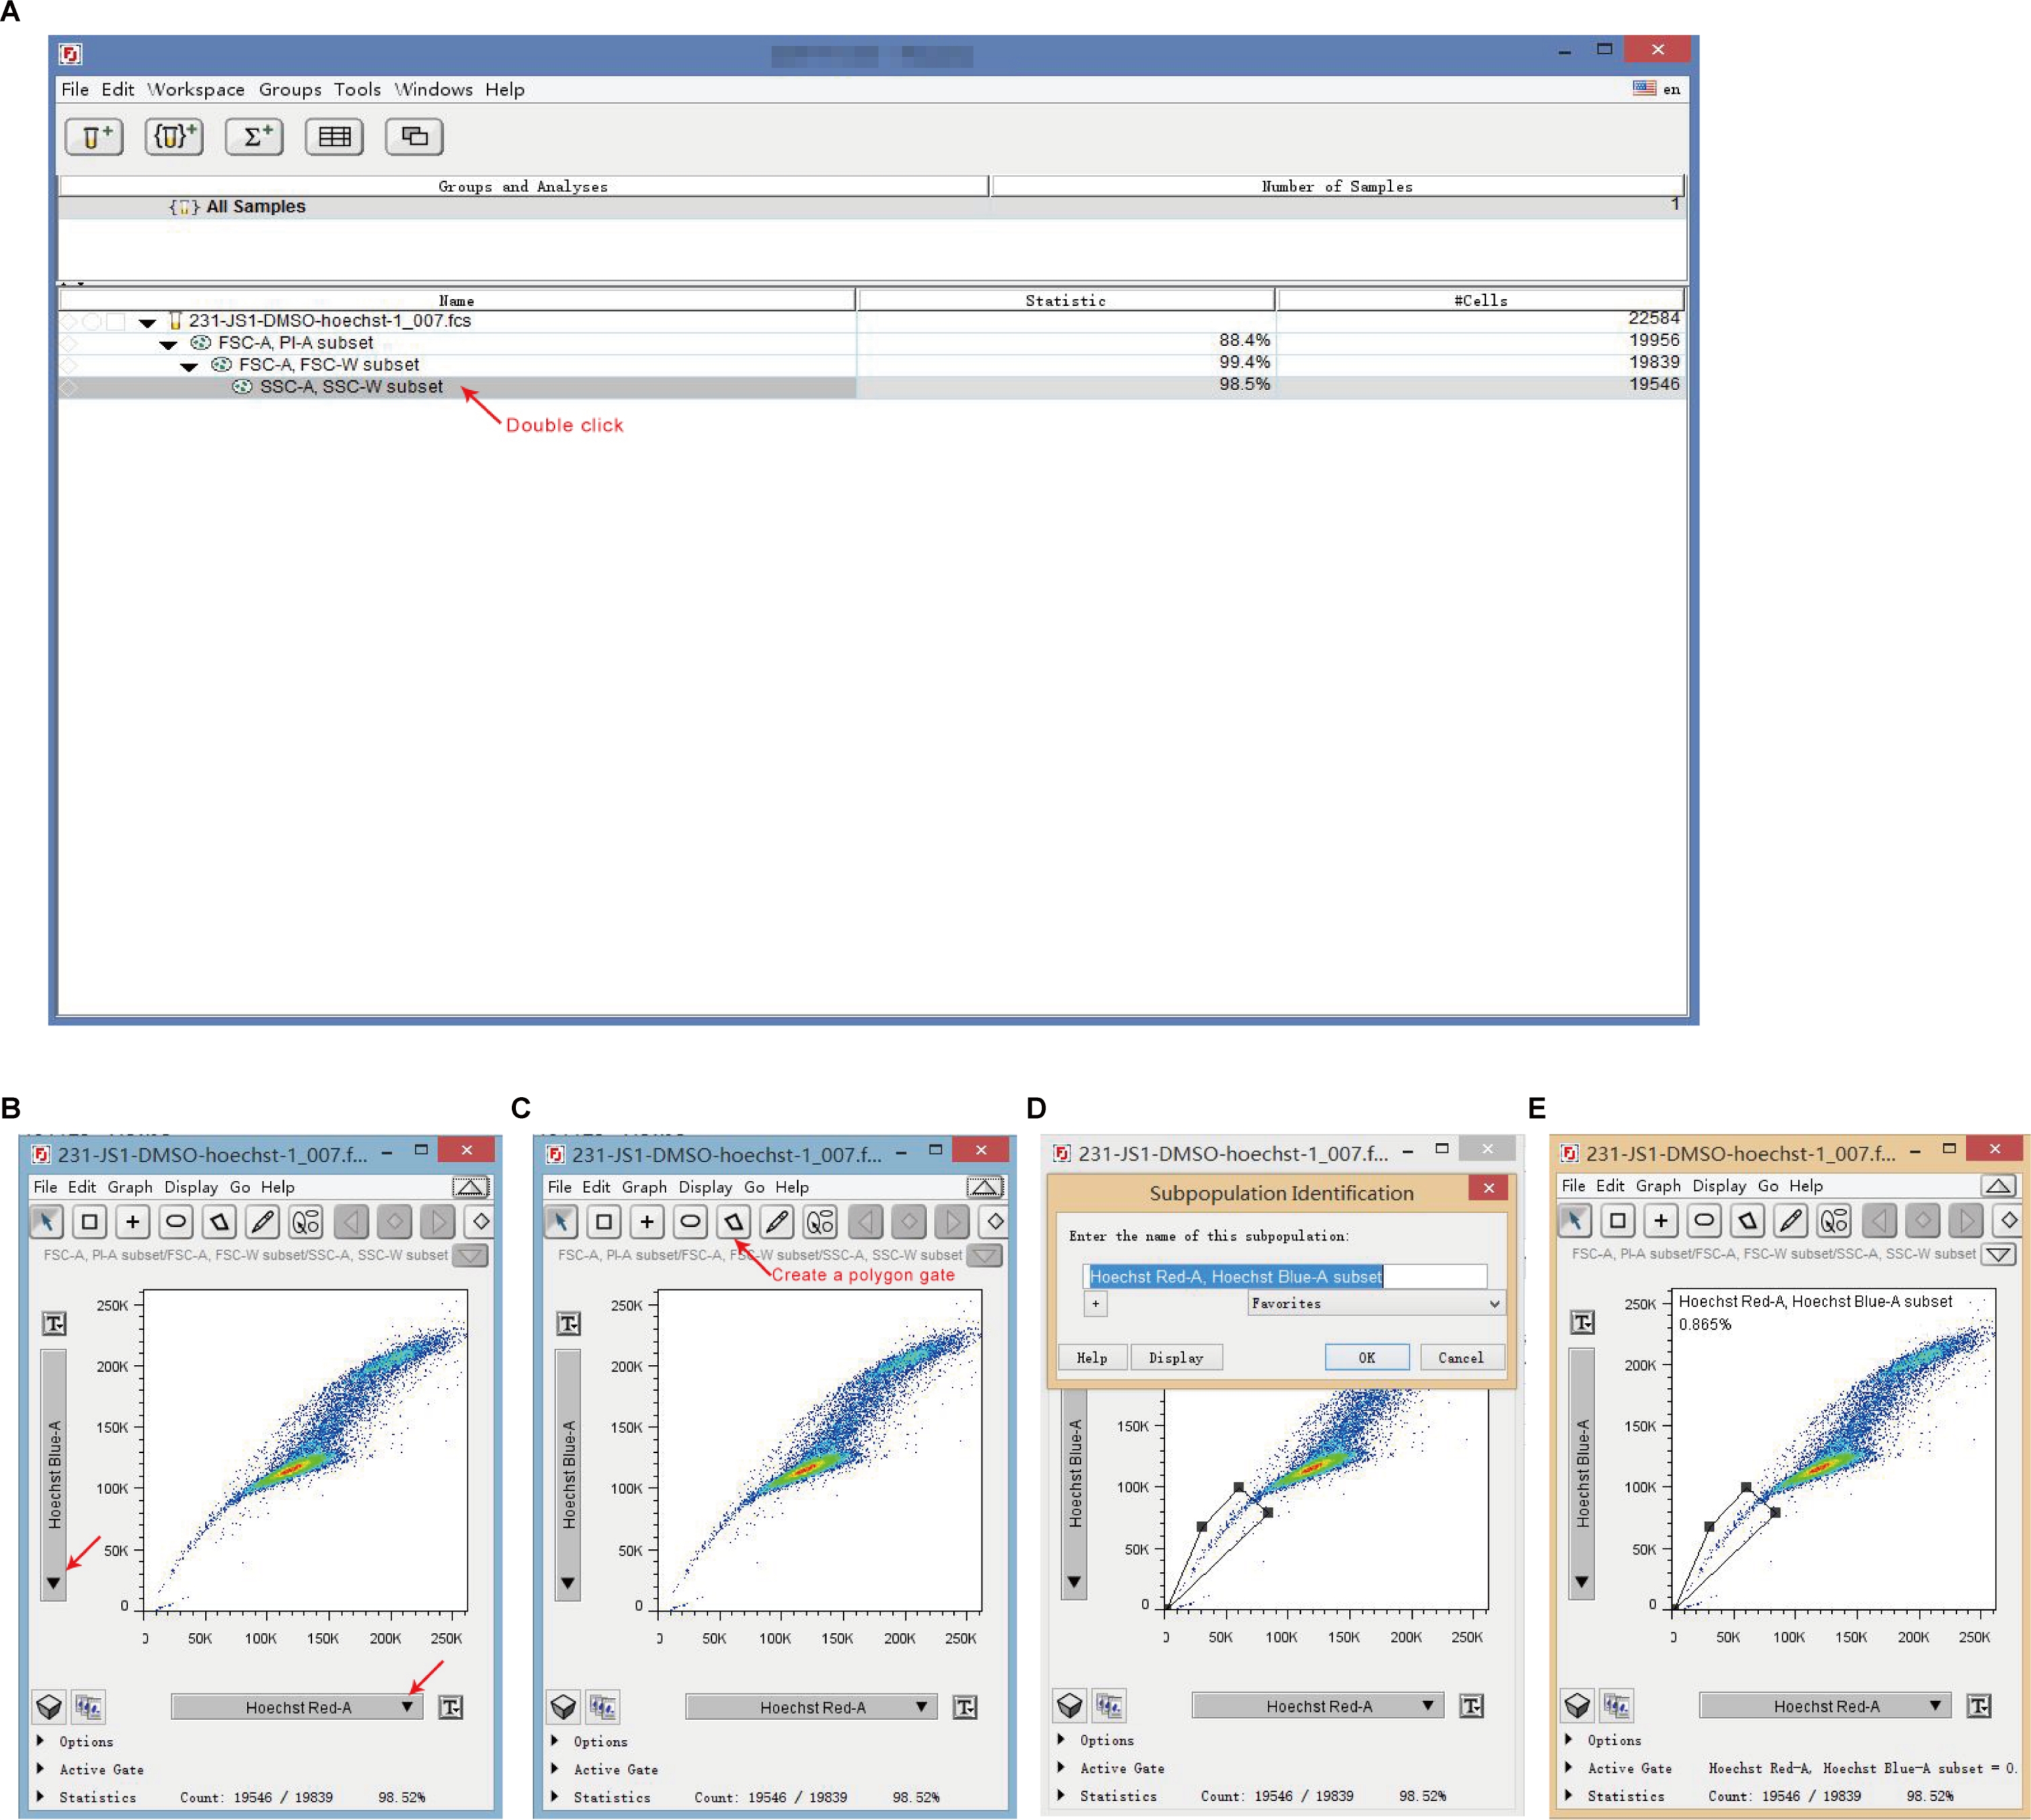Viewport: 2031px width, 1820px height.
Task: Click OK in Subpopulation Identification dialog
Action: pyautogui.click(x=1366, y=1357)
